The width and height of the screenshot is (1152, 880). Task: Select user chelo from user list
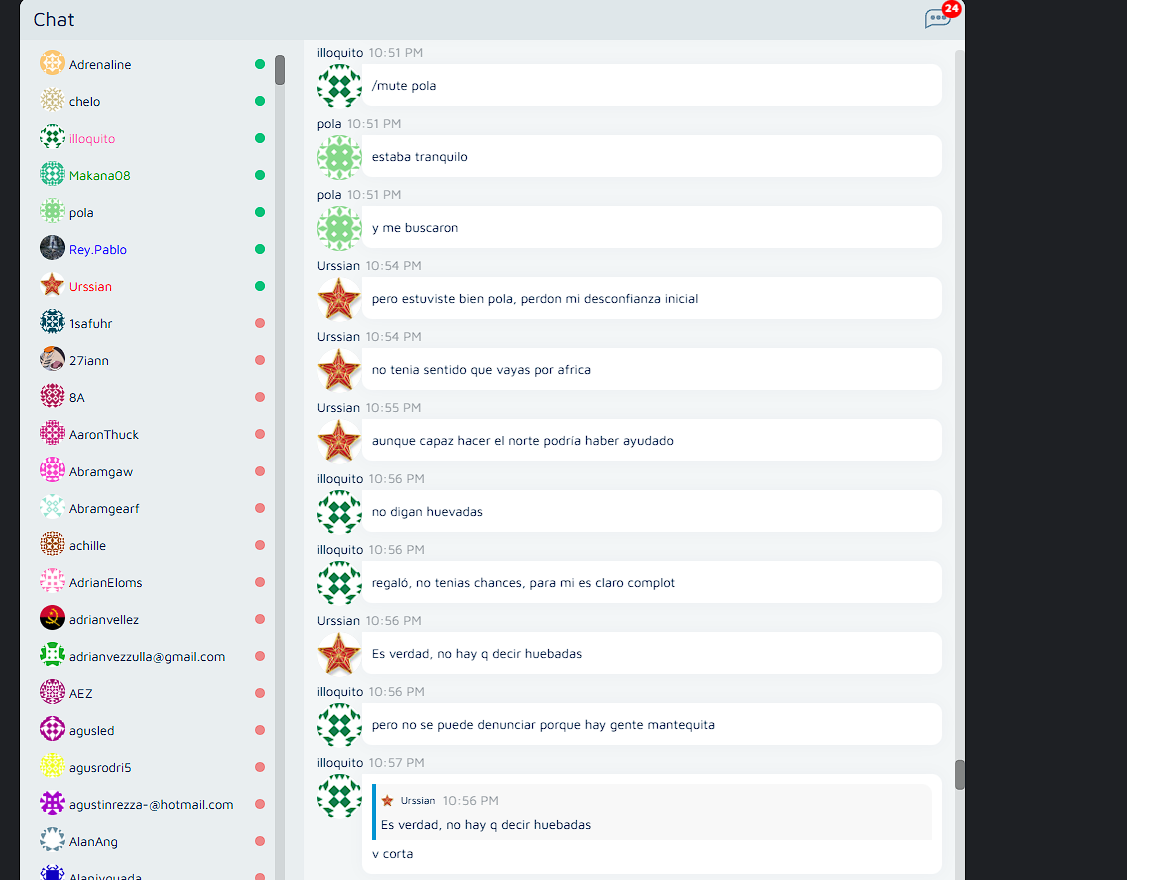pyautogui.click(x=84, y=102)
